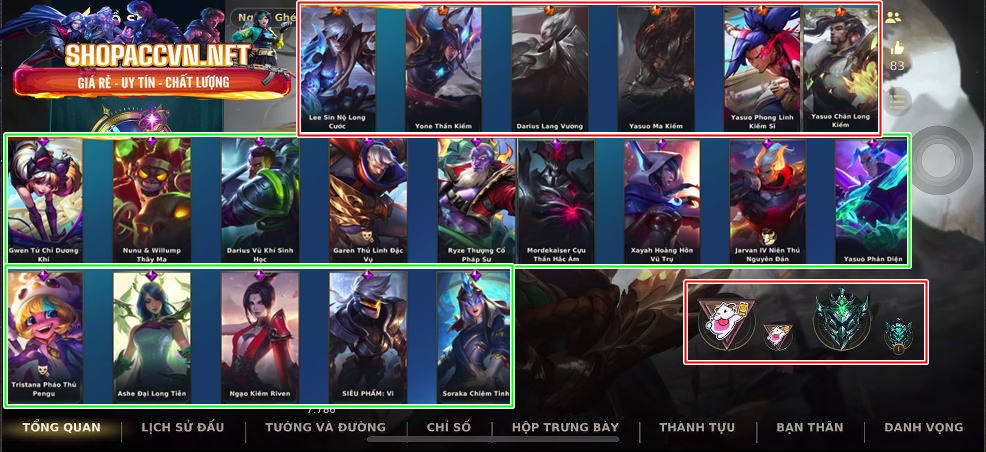Select the Soraka Chiêm Tinh skin card

coord(473,337)
